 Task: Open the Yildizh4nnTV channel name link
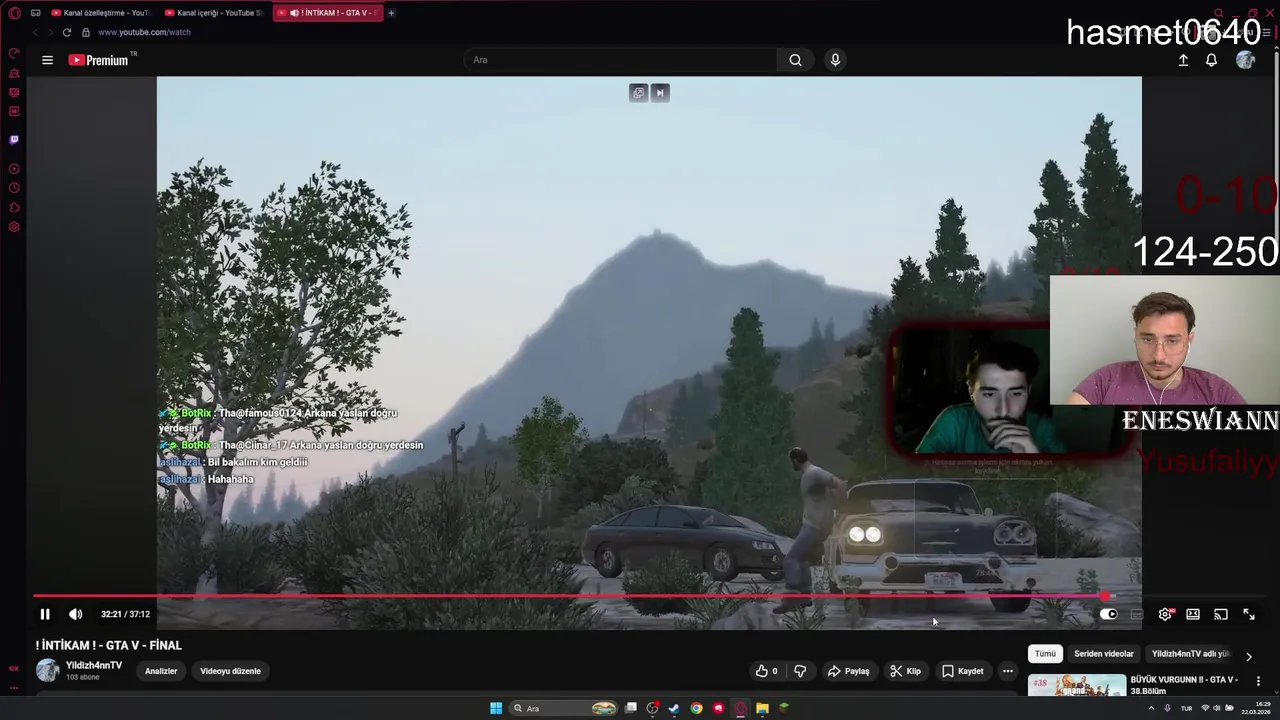point(94,665)
